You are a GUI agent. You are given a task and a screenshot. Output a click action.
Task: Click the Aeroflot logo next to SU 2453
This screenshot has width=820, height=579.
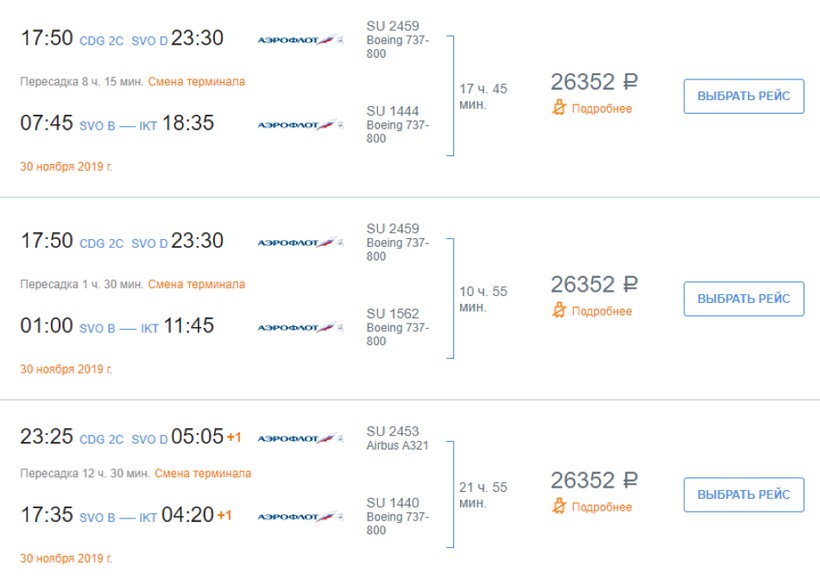point(300,439)
